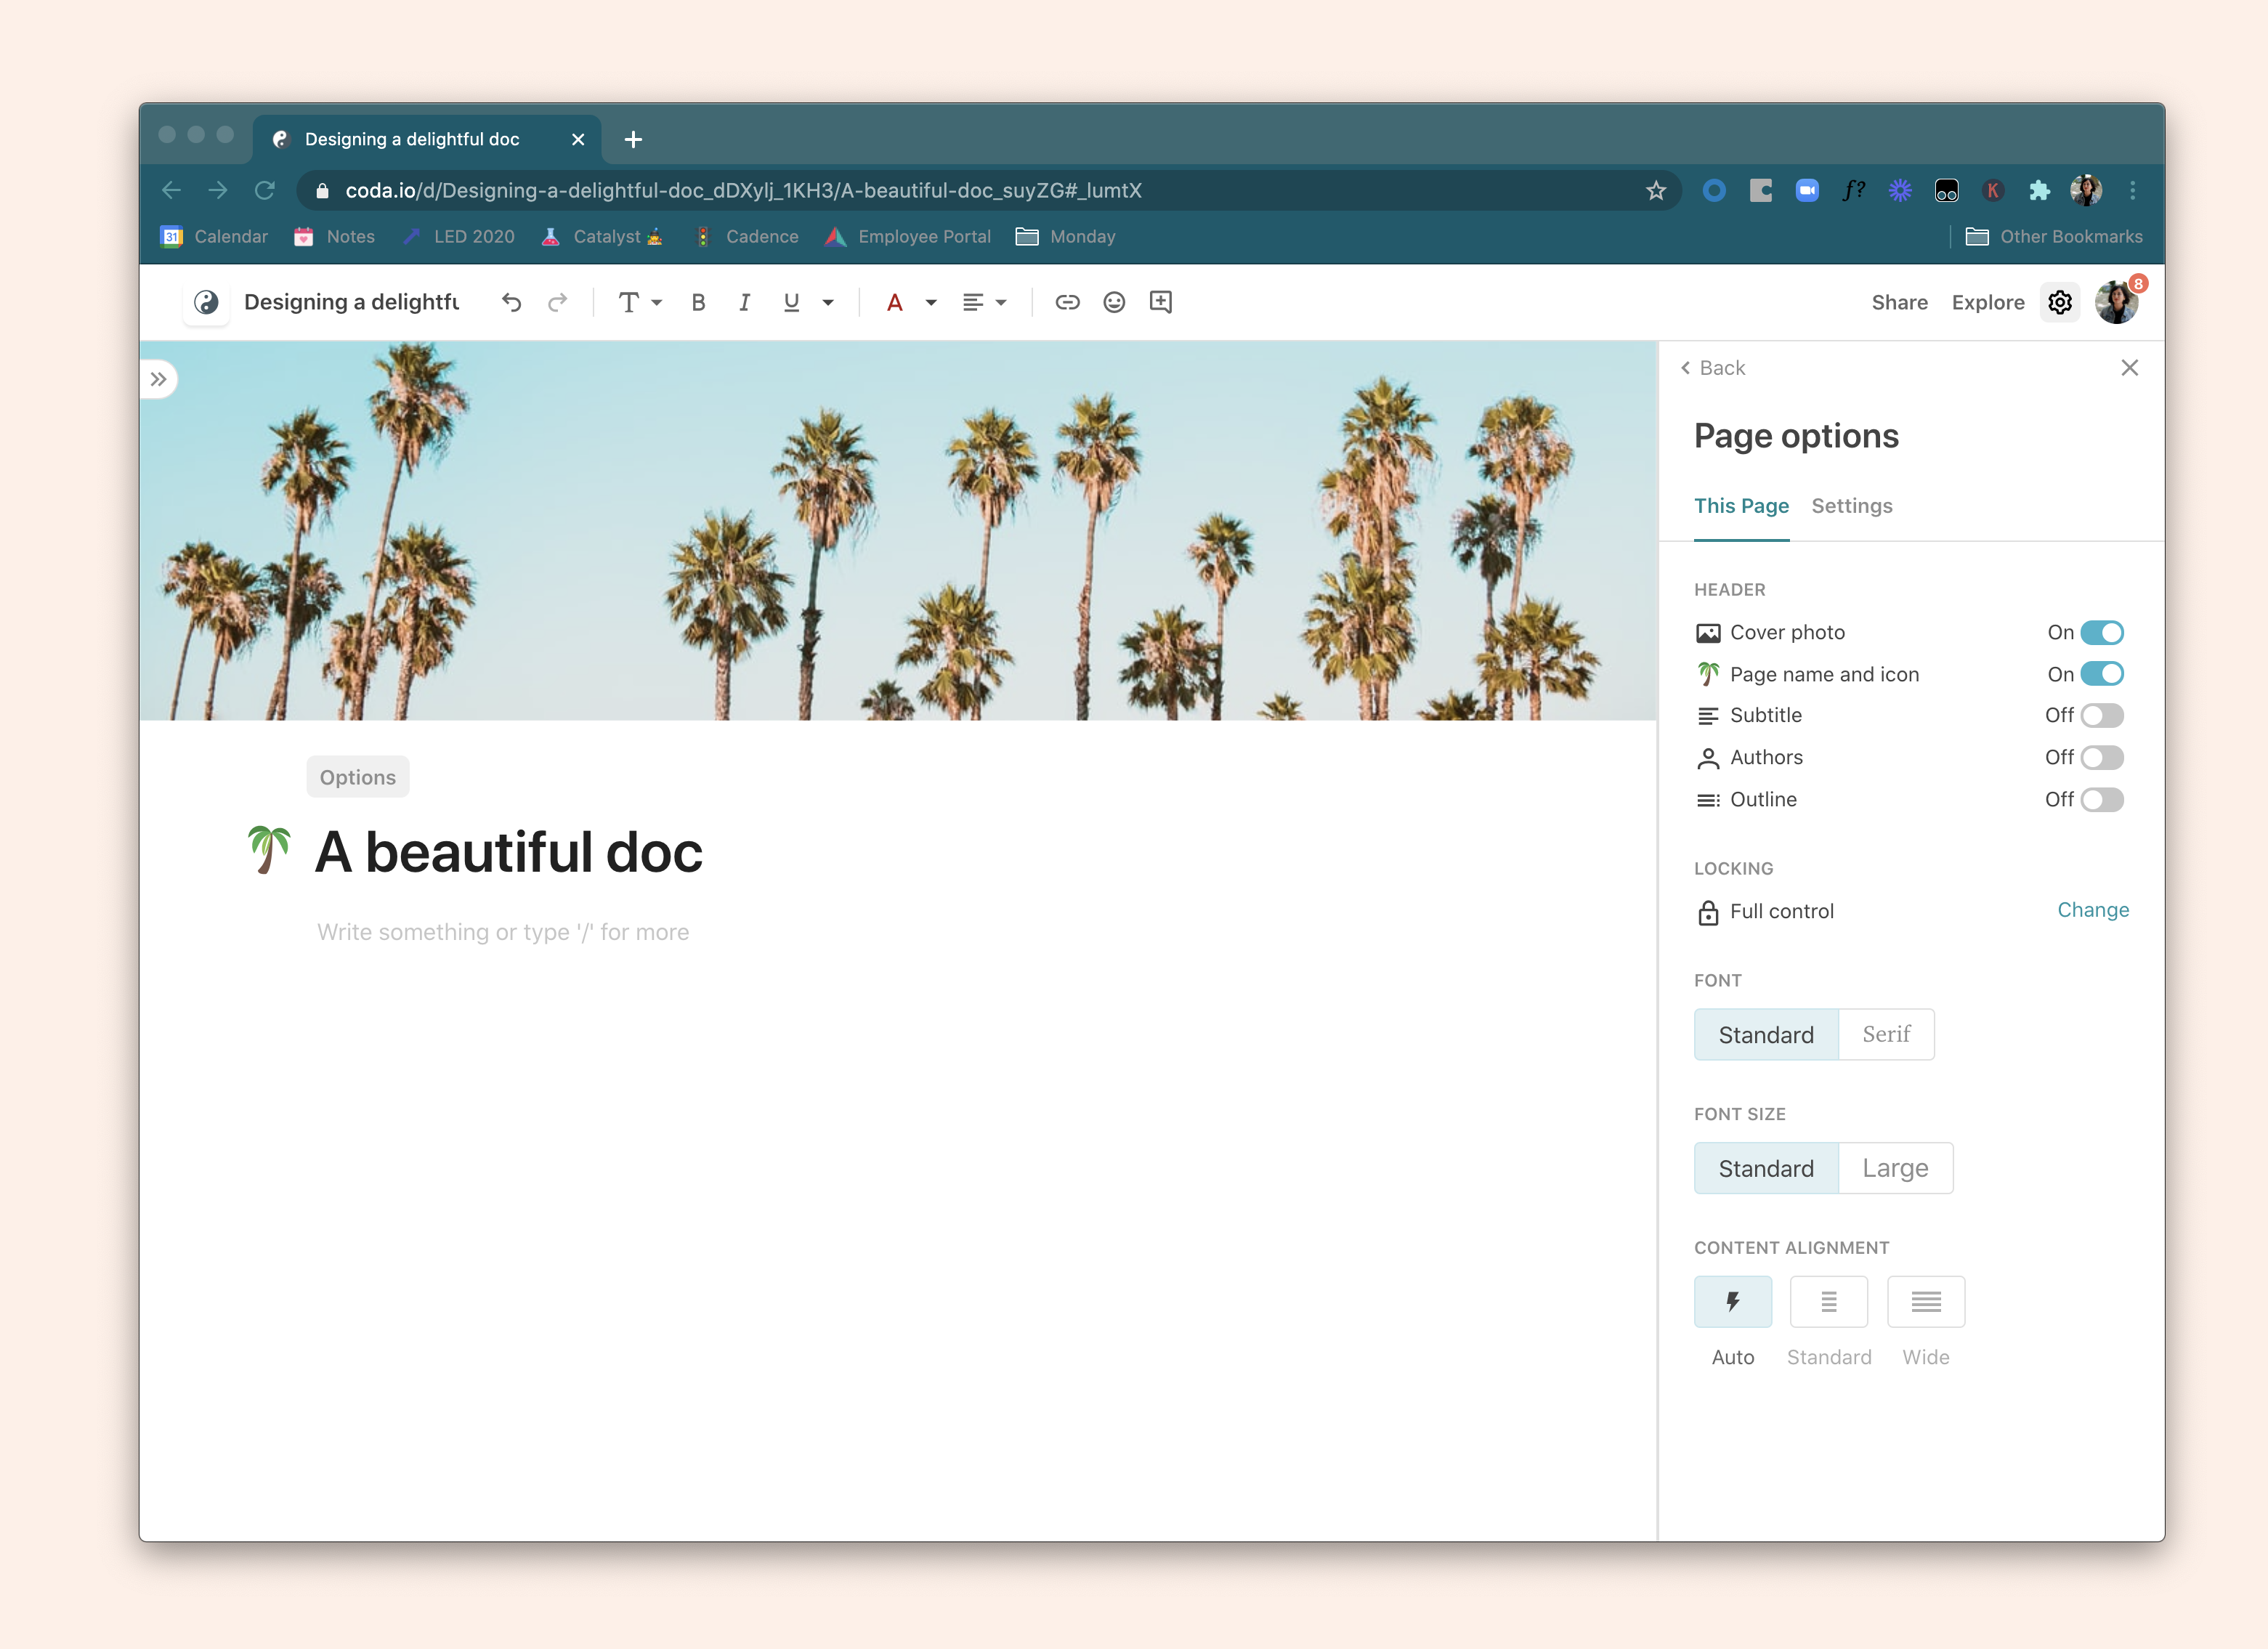Insert a link with the link icon
This screenshot has width=2268, height=1649.
(1067, 302)
